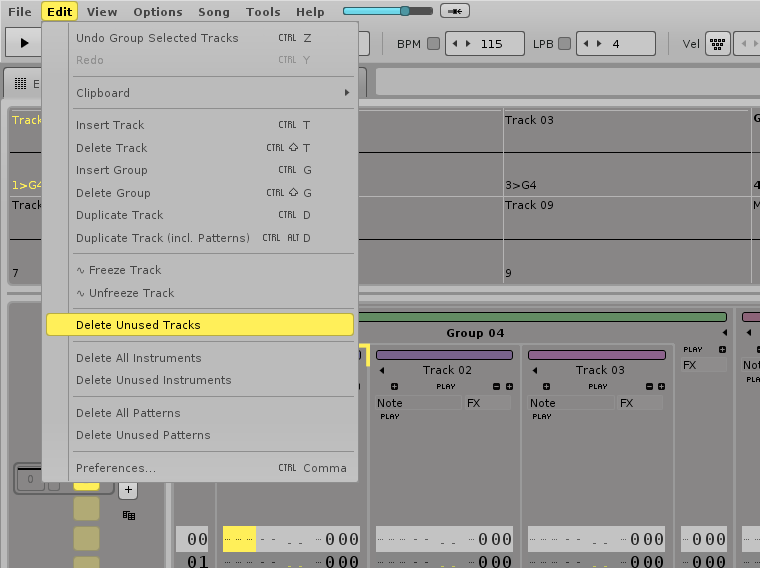The image size is (760, 568).
Task: Choose Delete Unused Instruments
Action: [x=200, y=380]
